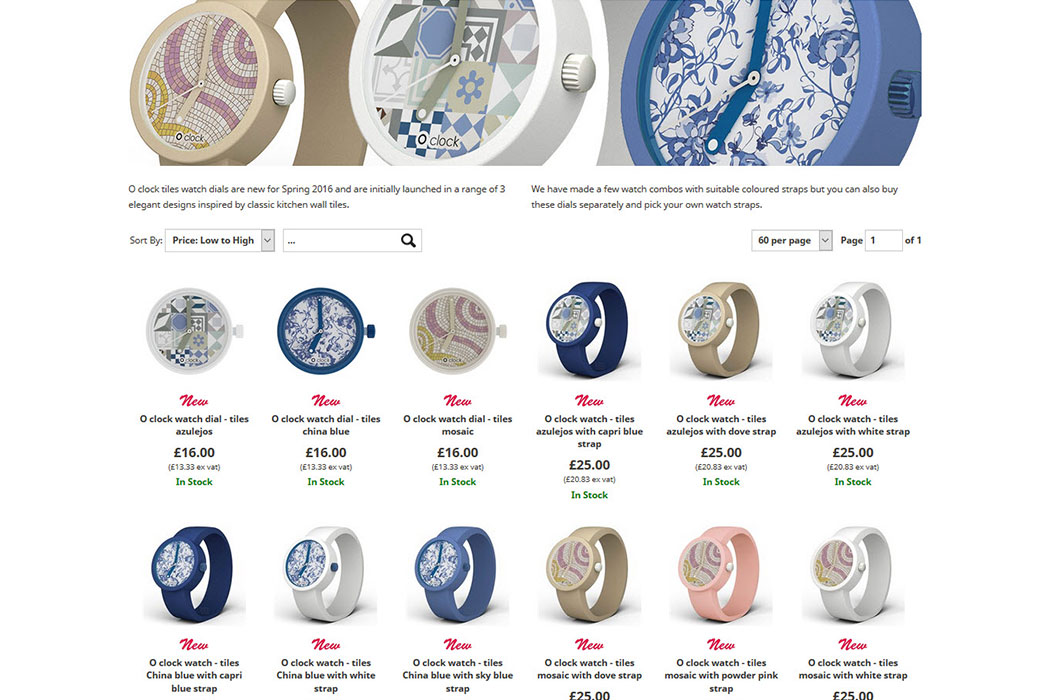Screen dimensions: 1050x700
Task: Click the page number input field
Action: point(883,240)
